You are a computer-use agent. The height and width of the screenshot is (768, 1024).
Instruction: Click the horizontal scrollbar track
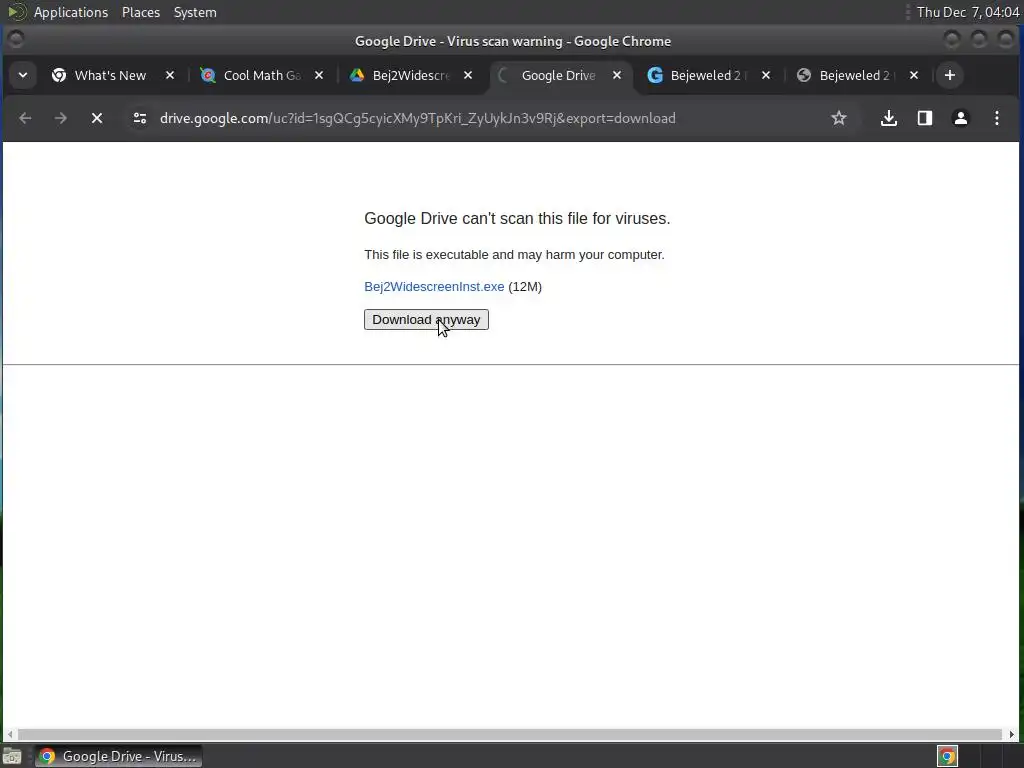(x=509, y=735)
